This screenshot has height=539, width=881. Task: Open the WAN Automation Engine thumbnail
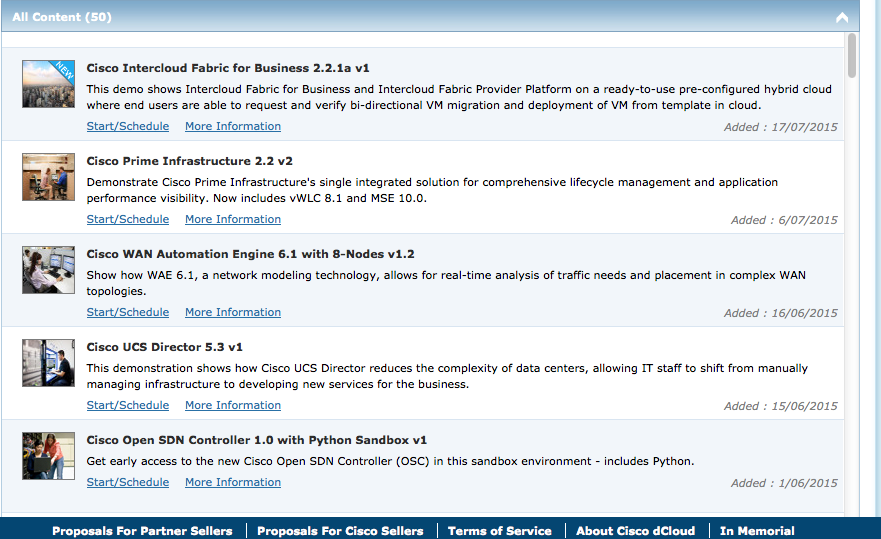click(48, 270)
